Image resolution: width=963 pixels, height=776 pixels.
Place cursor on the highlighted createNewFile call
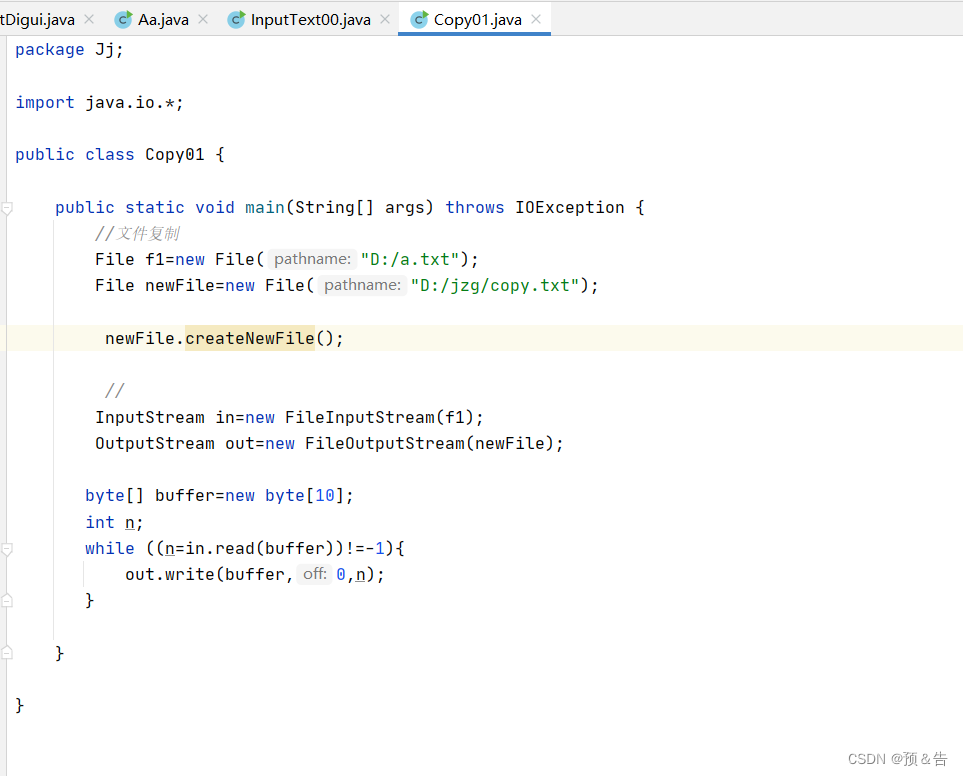[249, 338]
